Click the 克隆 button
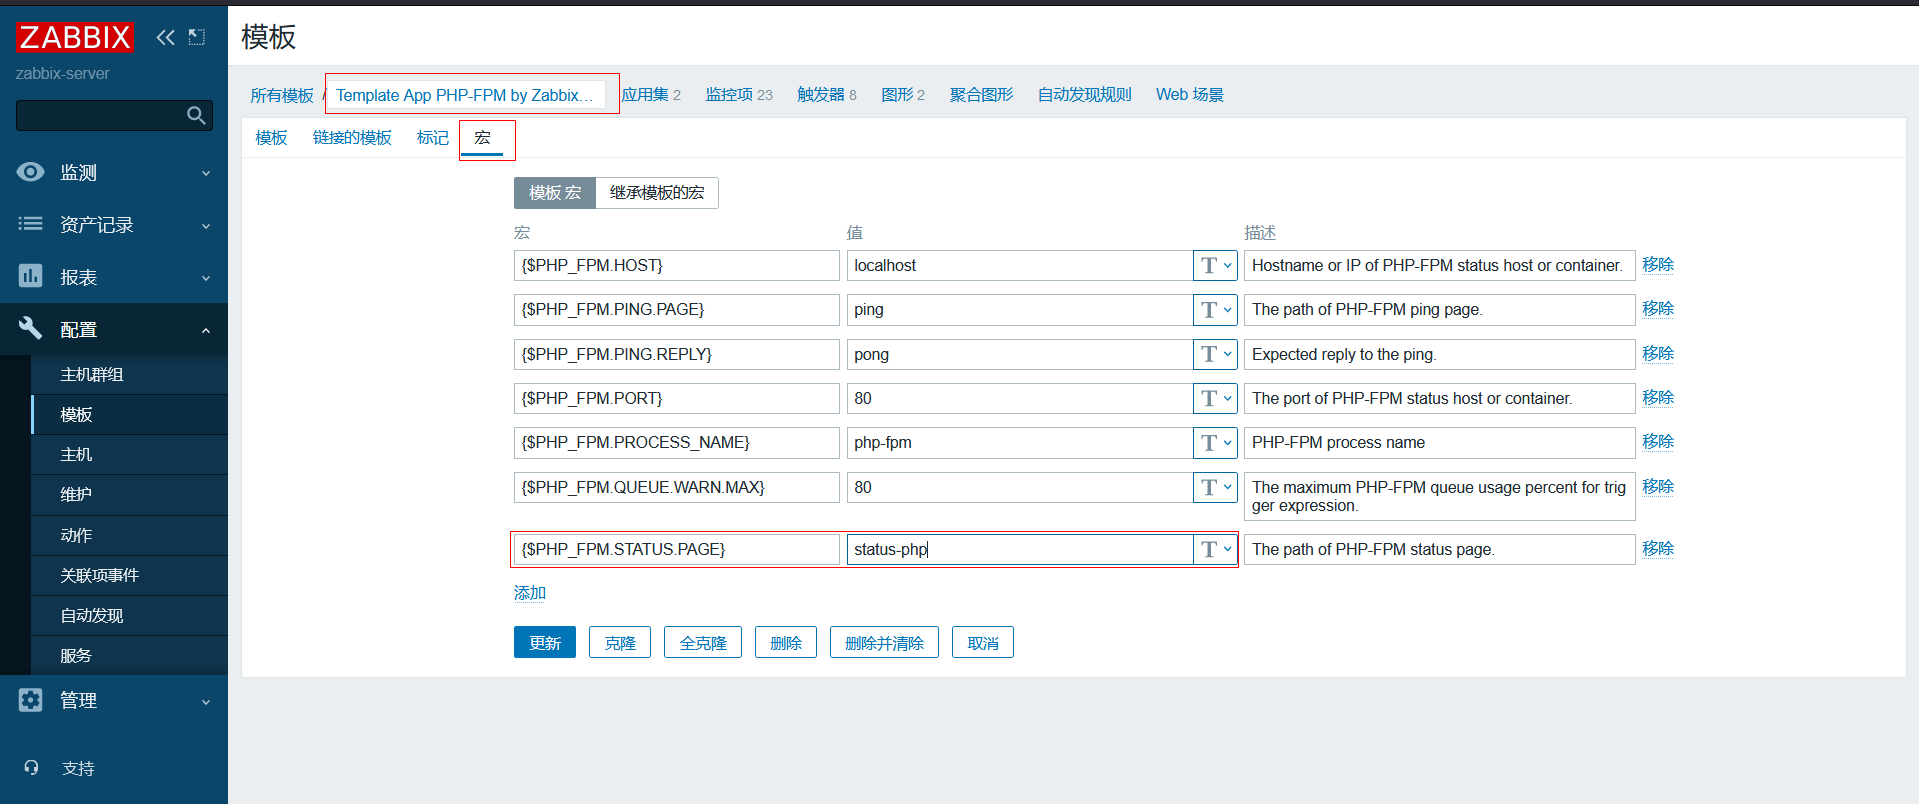This screenshot has width=1919, height=804. click(x=620, y=642)
